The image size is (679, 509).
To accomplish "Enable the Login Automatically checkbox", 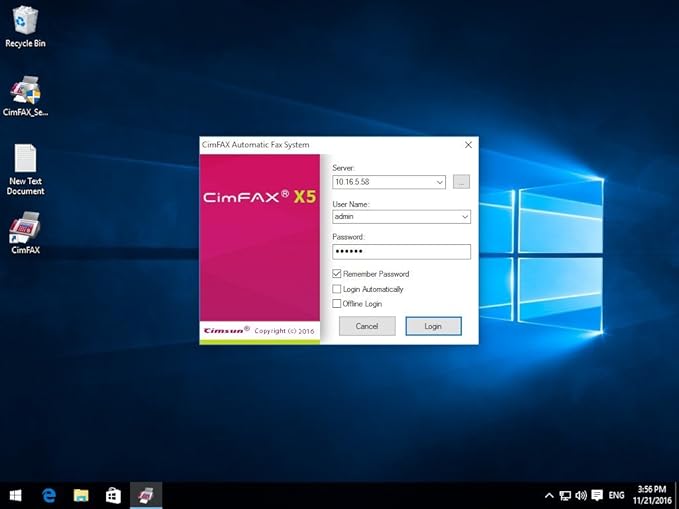I will [x=337, y=289].
